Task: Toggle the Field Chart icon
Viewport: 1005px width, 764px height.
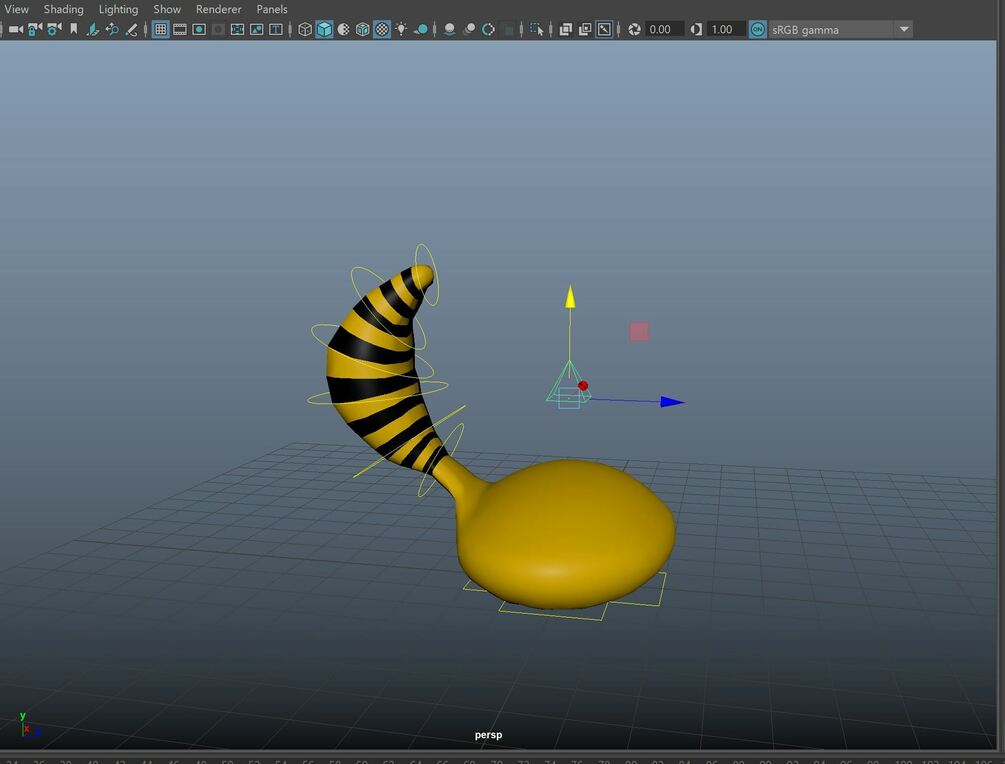Action: click(237, 29)
